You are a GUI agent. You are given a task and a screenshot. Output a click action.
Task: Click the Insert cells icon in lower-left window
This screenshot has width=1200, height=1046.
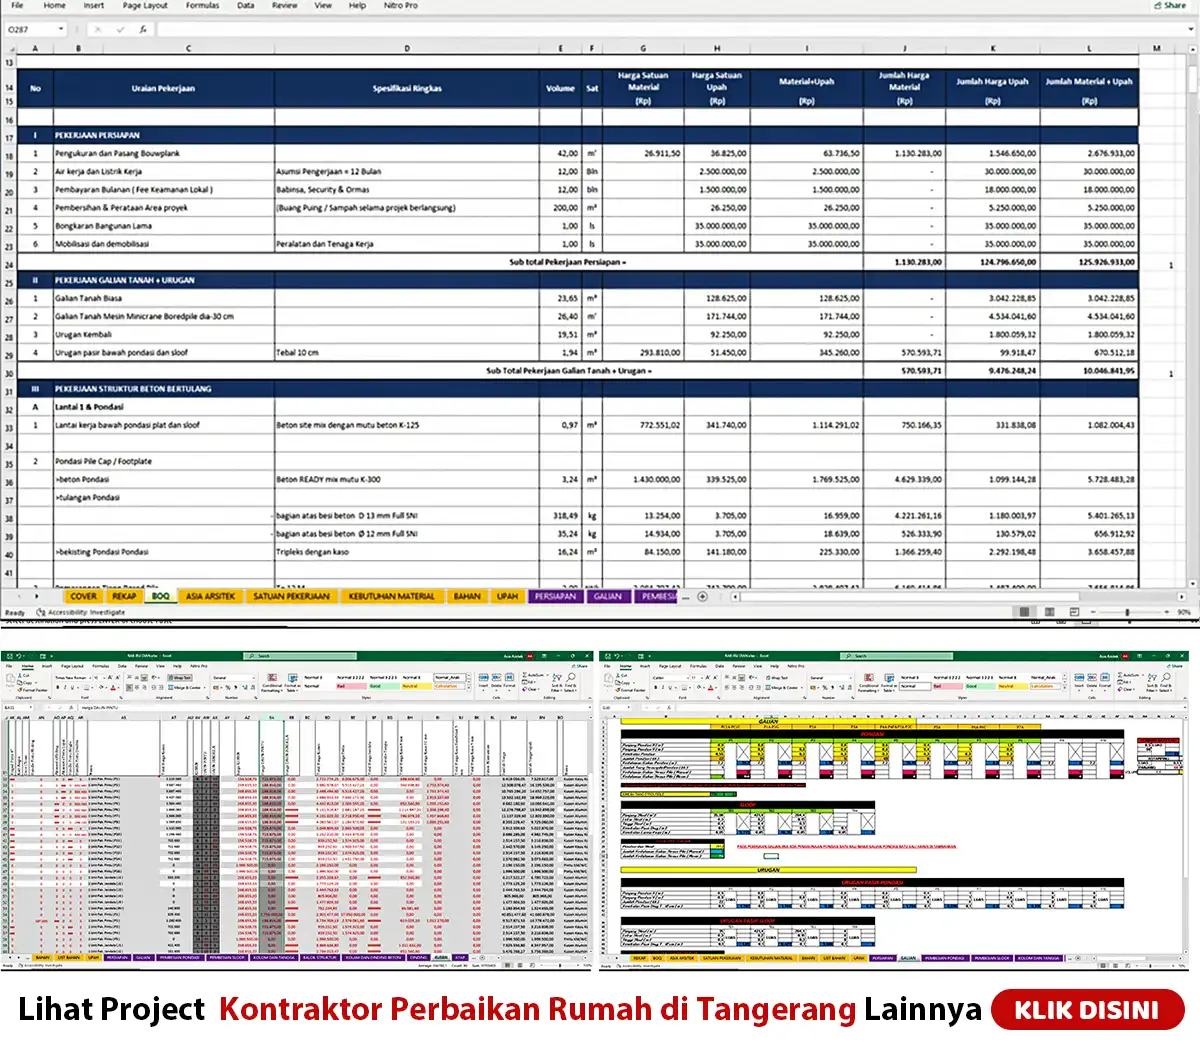point(483,681)
